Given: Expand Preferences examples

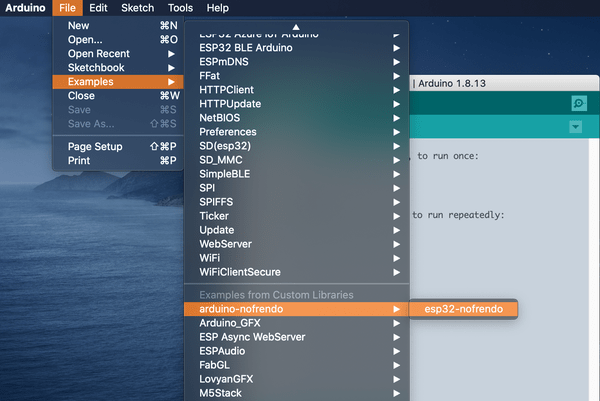Looking at the screenshot, I should click(x=297, y=132).
